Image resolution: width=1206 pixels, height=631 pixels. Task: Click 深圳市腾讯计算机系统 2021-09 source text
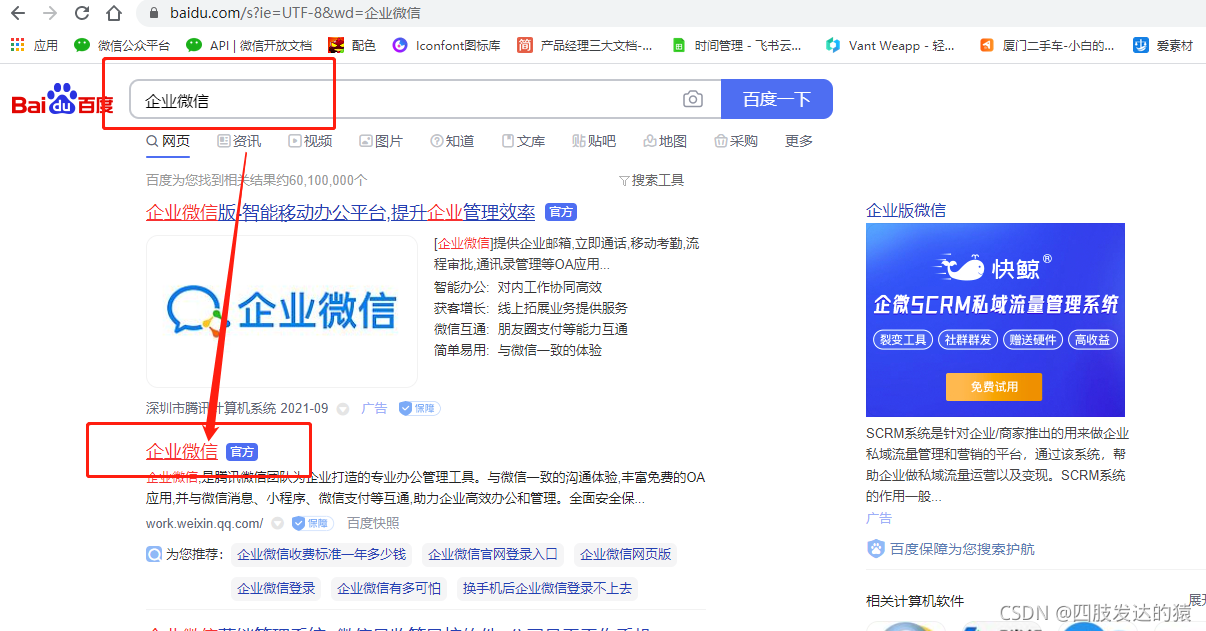(237, 408)
